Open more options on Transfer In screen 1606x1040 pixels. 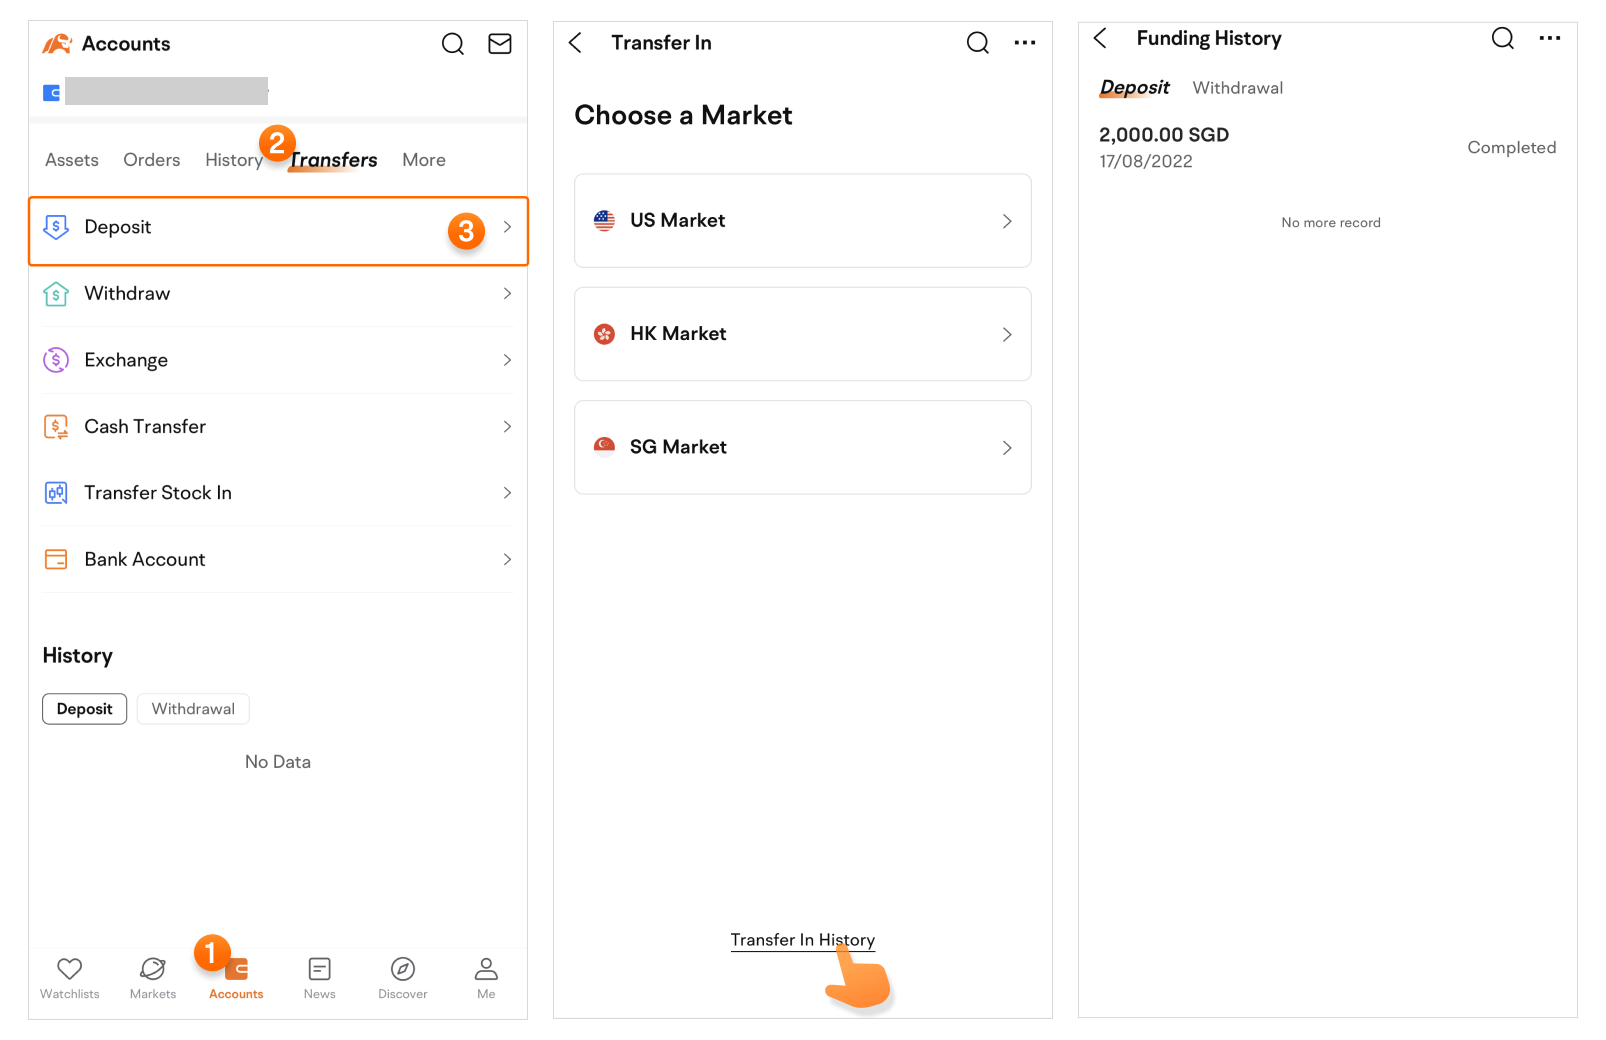coord(1024,43)
